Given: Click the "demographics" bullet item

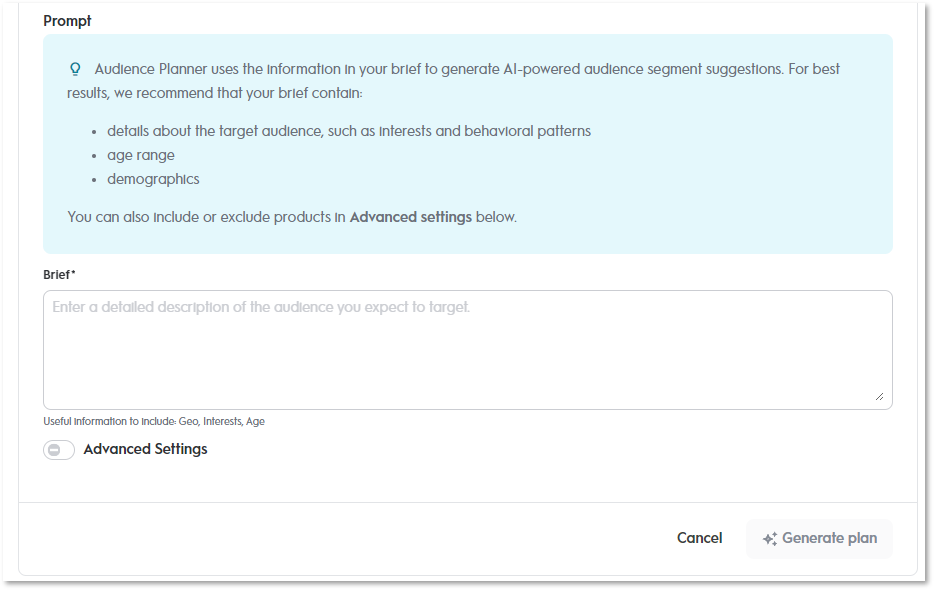Looking at the screenshot, I should point(153,179).
